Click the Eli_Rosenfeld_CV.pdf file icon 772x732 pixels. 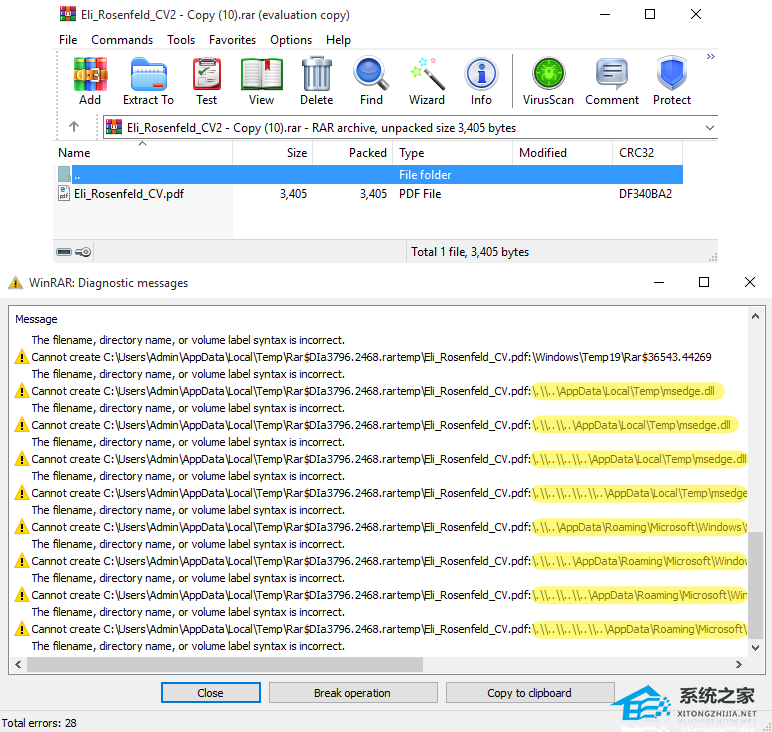[x=64, y=193]
